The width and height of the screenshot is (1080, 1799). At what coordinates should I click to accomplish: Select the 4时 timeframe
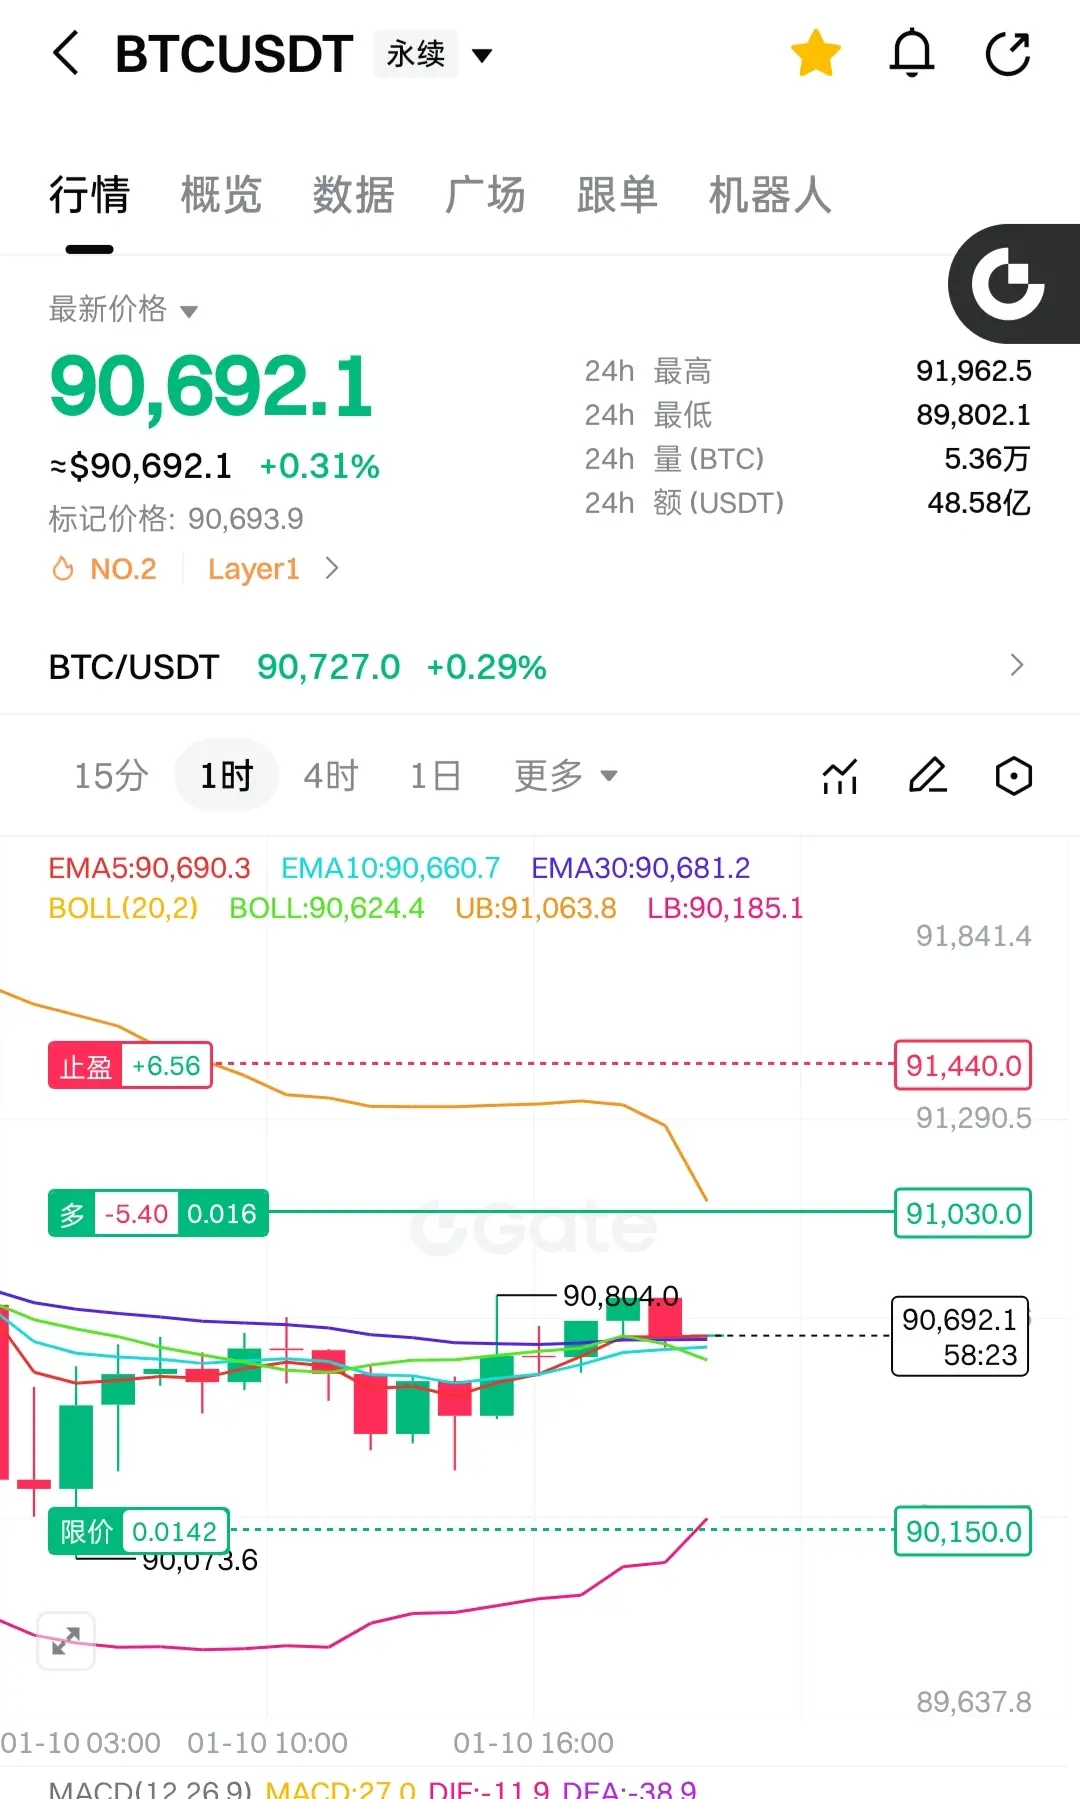(331, 775)
